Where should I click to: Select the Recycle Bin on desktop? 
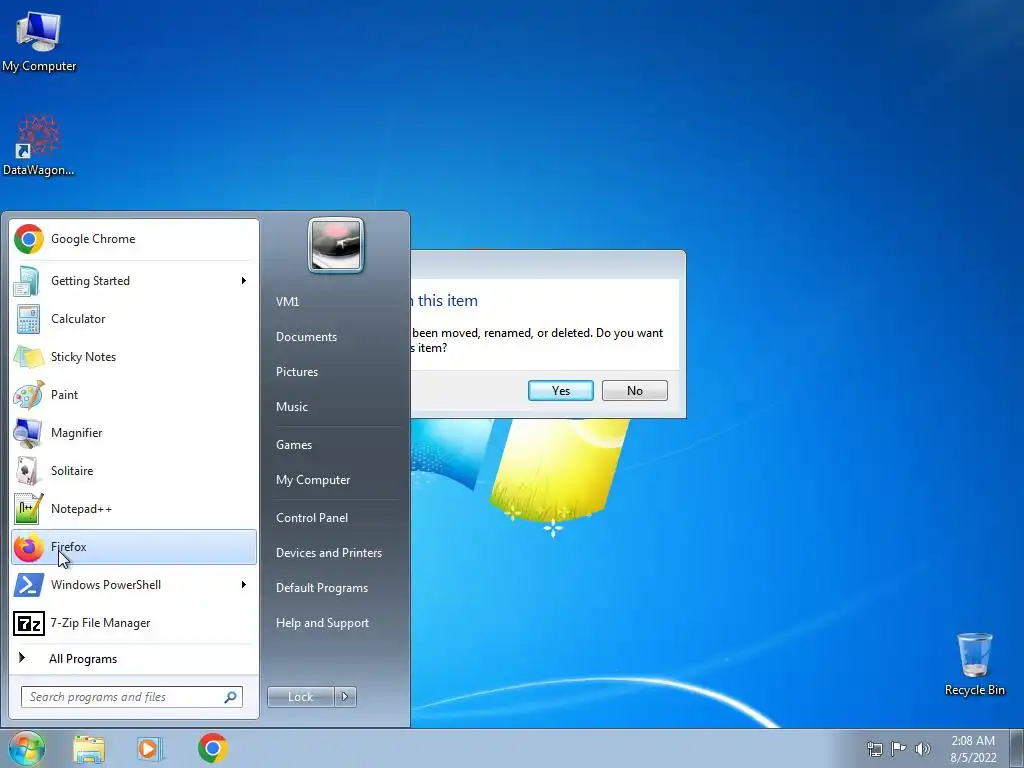coord(974,664)
